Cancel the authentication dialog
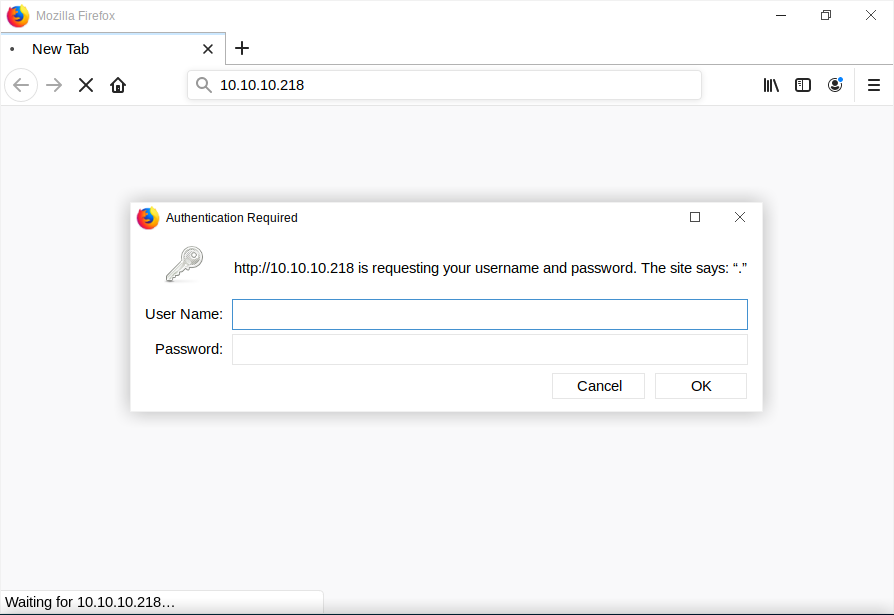The height and width of the screenshot is (615, 894). click(x=598, y=386)
